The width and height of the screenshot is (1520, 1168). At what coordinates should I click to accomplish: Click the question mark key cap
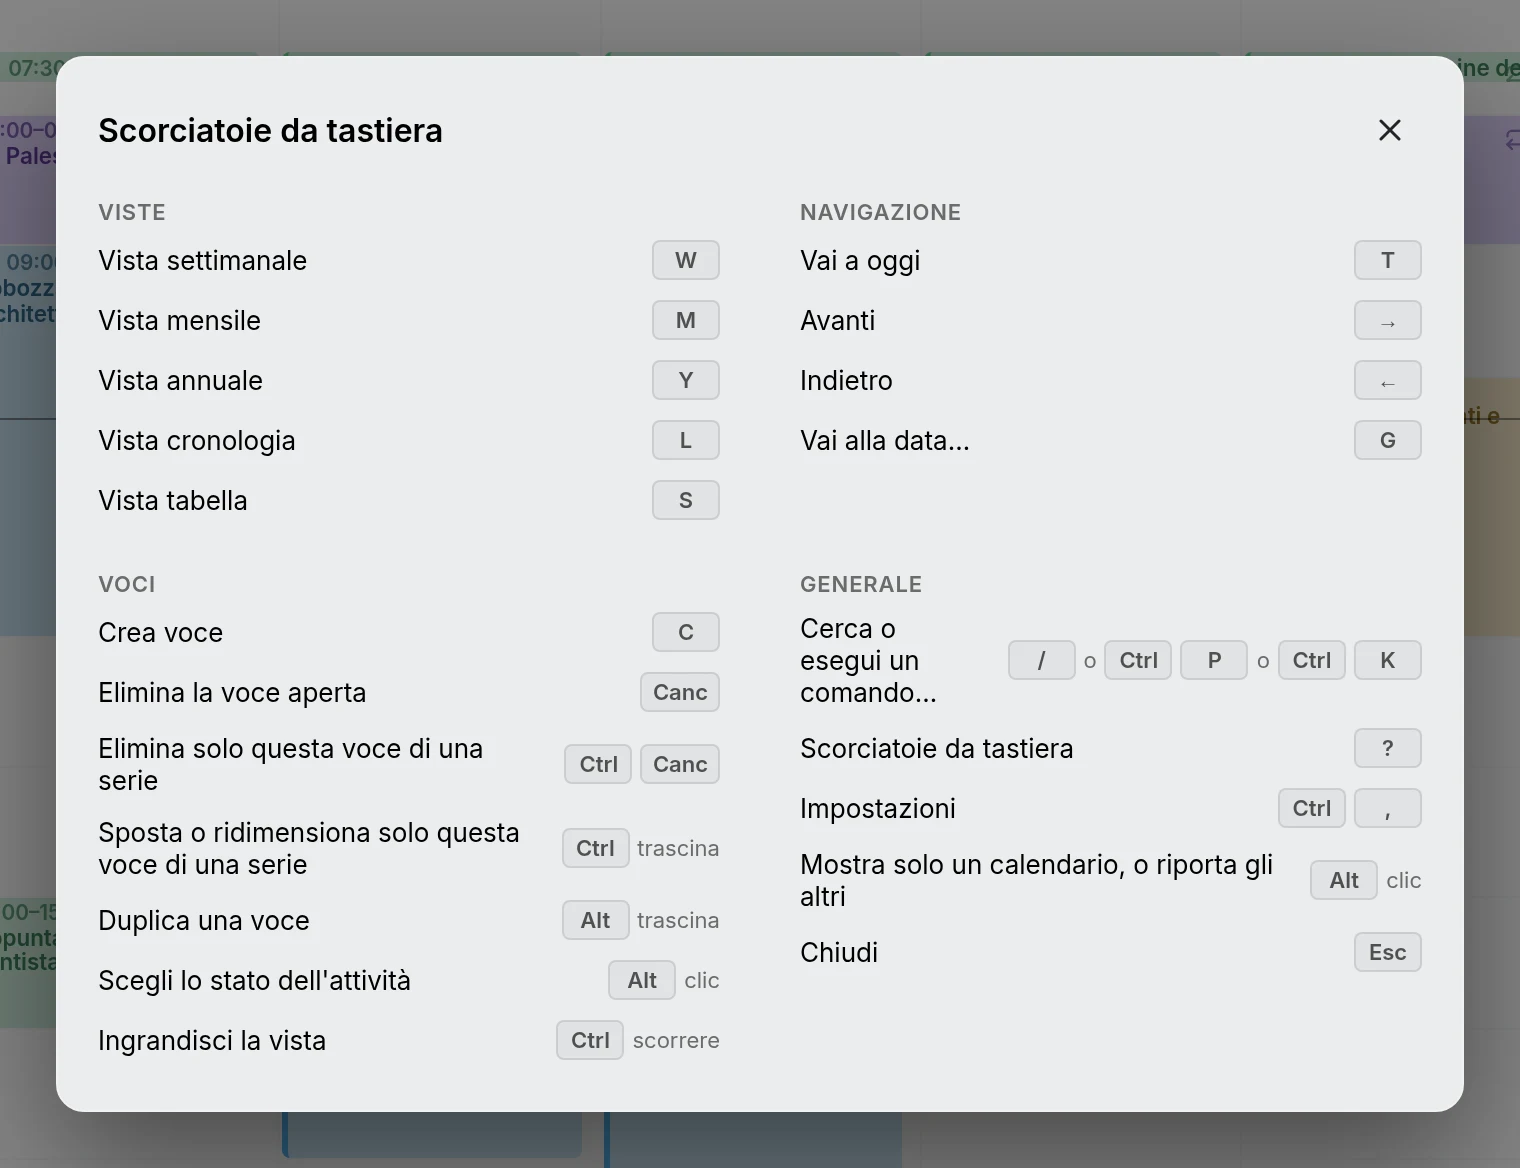pyautogui.click(x=1388, y=748)
